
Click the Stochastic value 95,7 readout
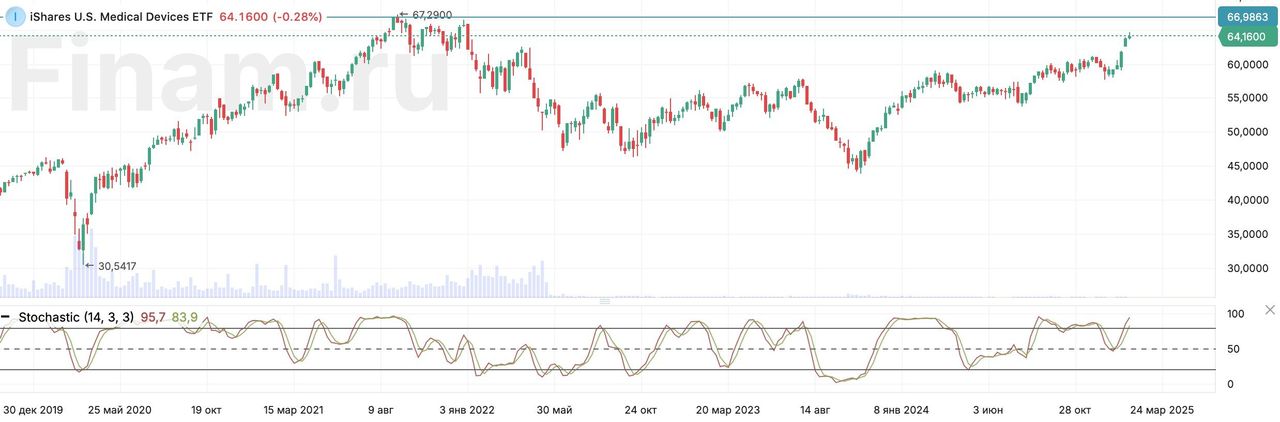(153, 317)
